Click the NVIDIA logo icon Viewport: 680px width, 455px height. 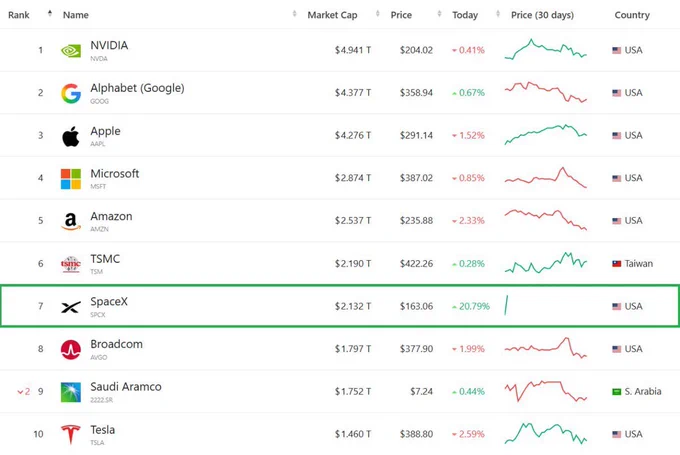[71, 51]
